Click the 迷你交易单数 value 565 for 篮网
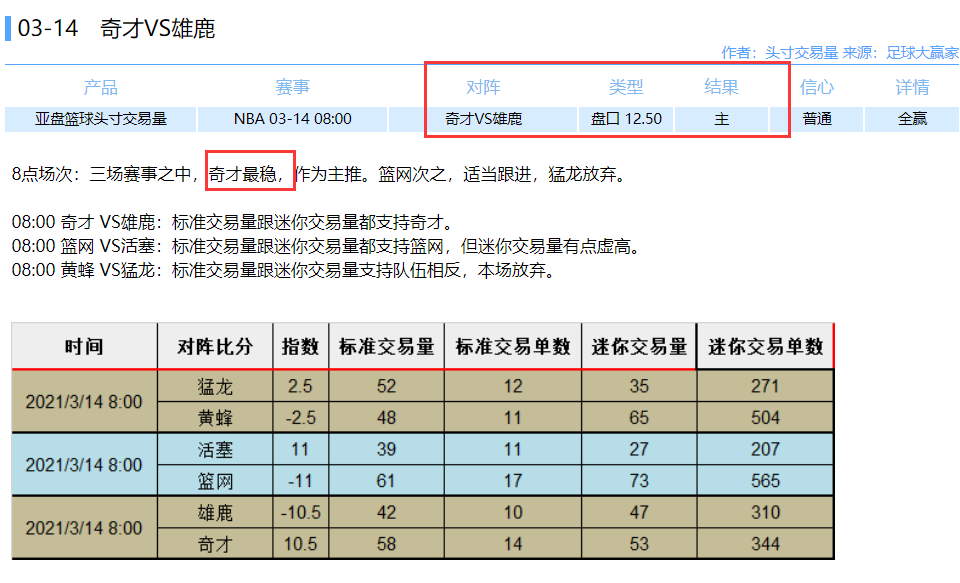 pyautogui.click(x=765, y=481)
